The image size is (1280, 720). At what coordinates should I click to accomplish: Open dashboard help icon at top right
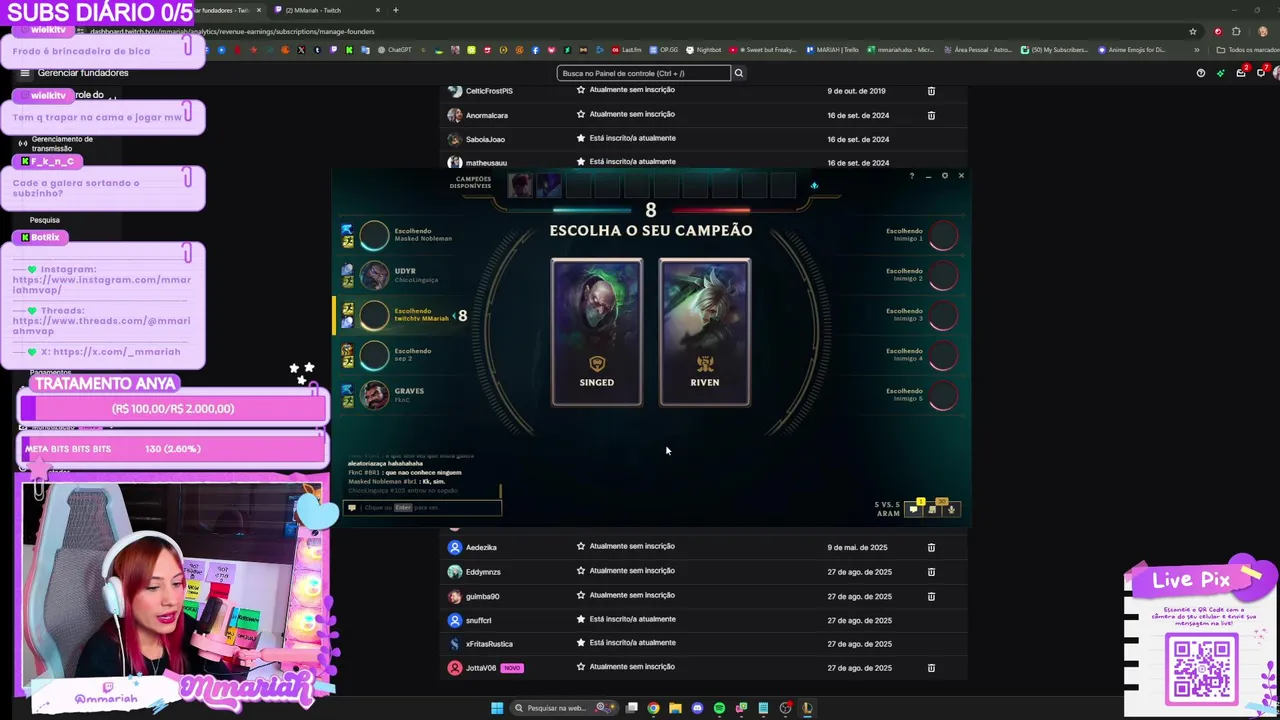tap(1201, 73)
